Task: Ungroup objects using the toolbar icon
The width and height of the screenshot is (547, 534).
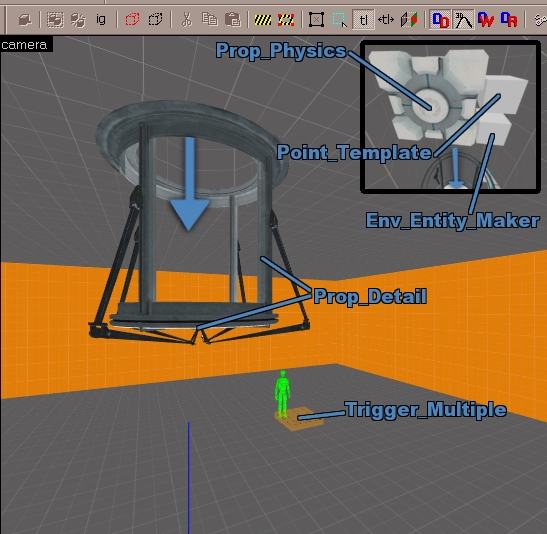Action: coord(78,20)
